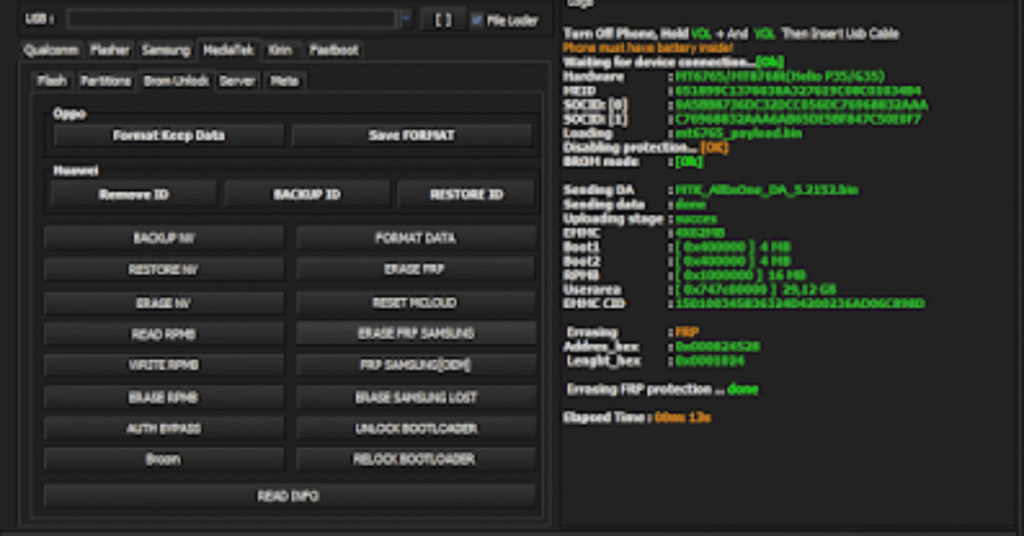1024x536 pixels.
Task: Click the 'Uploading stage' log entry
Action: (x=640, y=219)
